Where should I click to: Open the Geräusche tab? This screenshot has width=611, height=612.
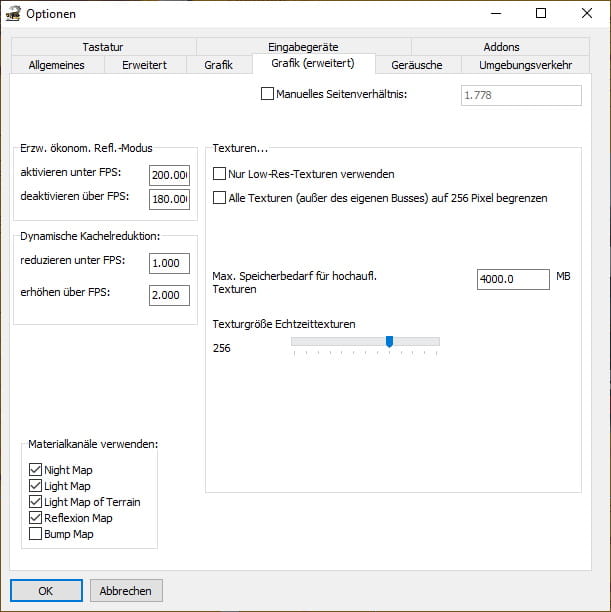(418, 65)
